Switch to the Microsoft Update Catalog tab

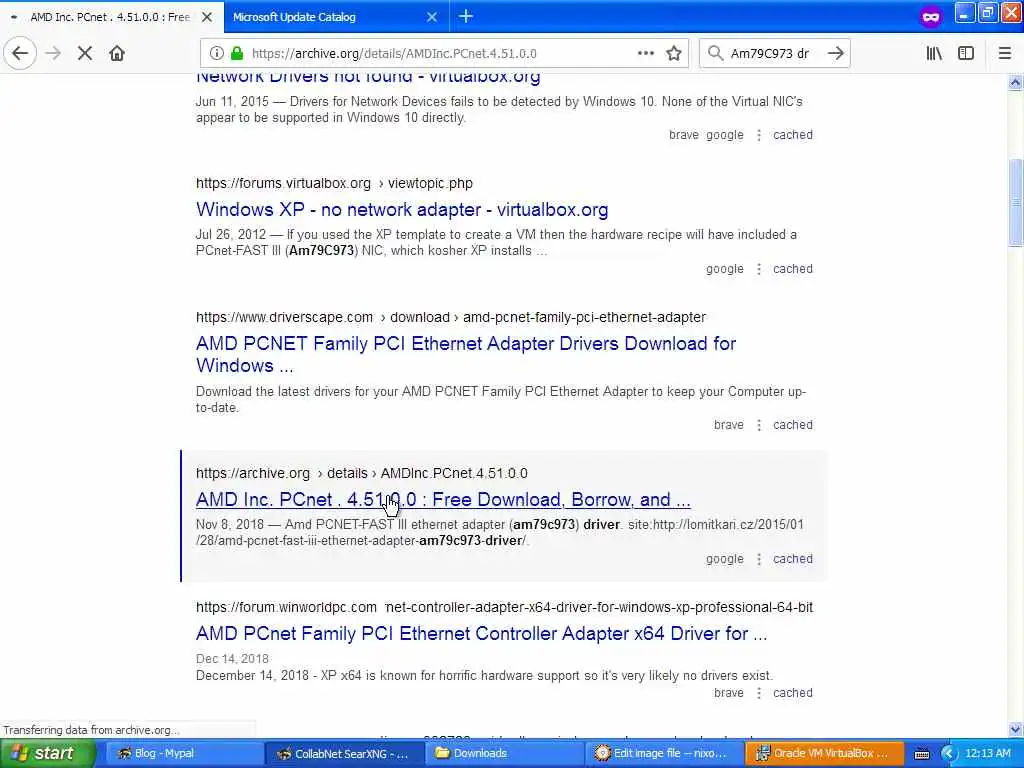336,17
